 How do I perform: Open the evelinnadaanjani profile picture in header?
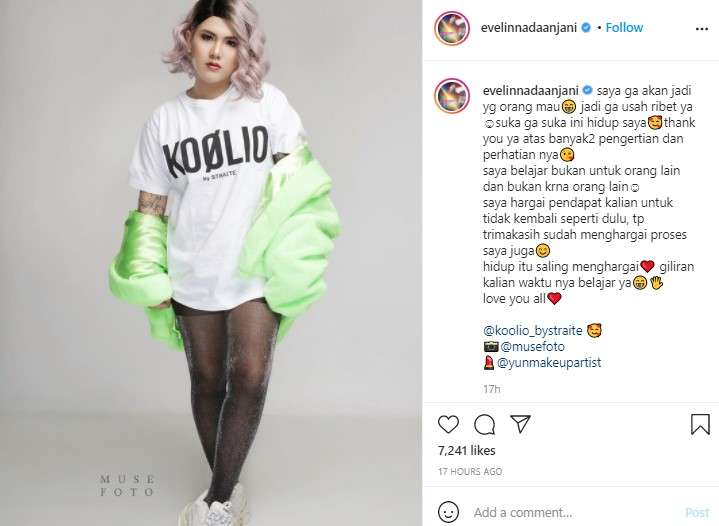coord(452,28)
